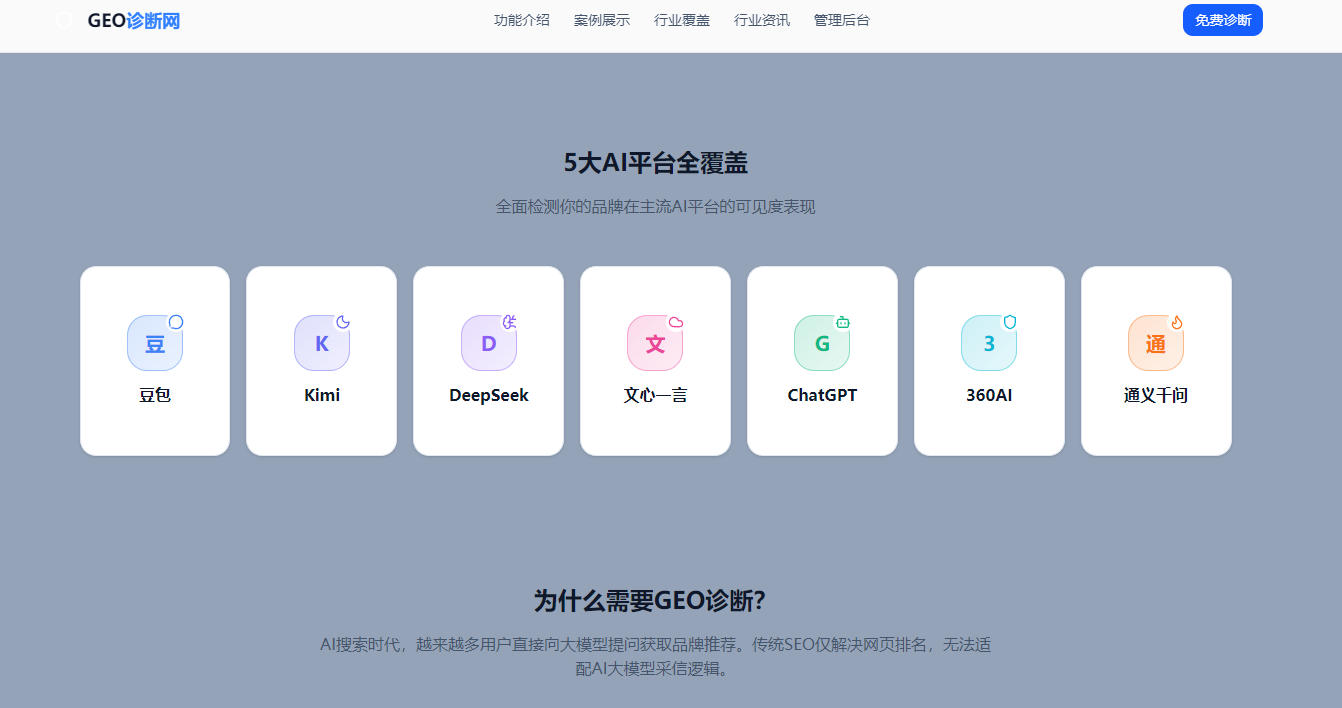Open 案例展示 navigation item
This screenshot has height=708, width=1342.
pos(602,20)
